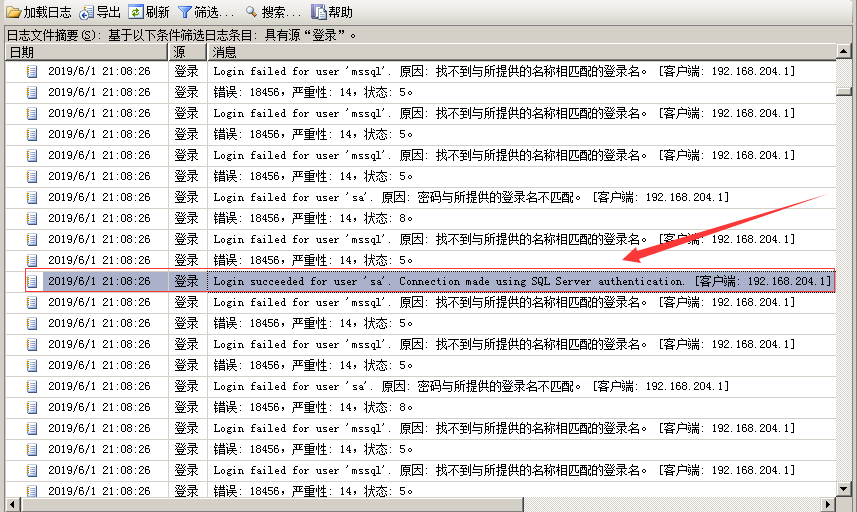The width and height of the screenshot is (857, 512).
Task: Click the 搜索 magnifier icon
Action: point(251,13)
